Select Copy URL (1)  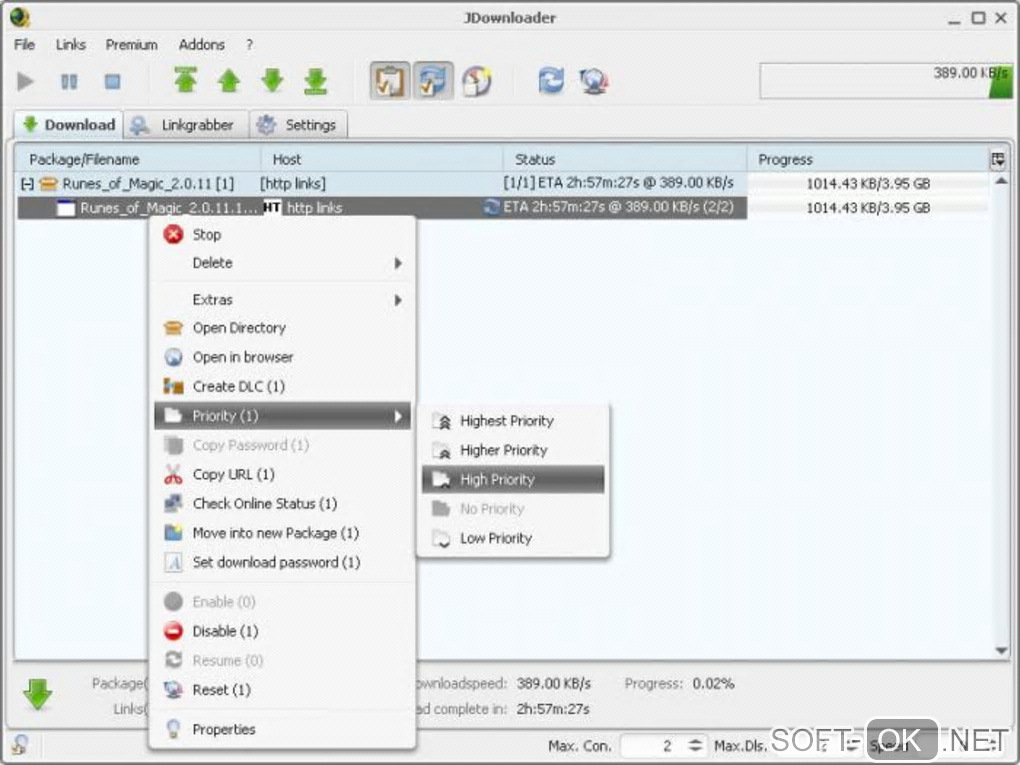point(282,474)
